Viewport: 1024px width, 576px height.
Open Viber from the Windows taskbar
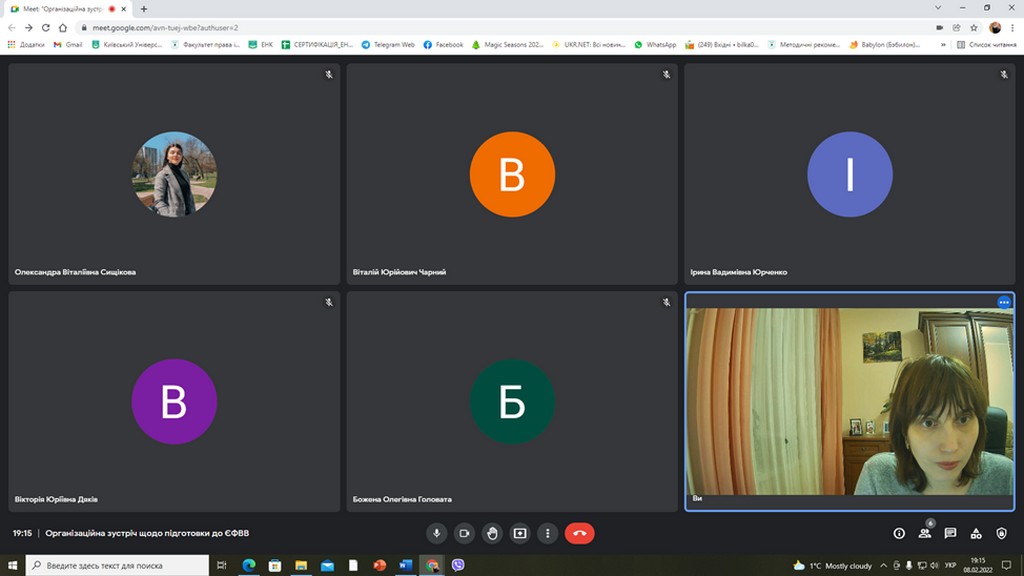click(x=458, y=565)
